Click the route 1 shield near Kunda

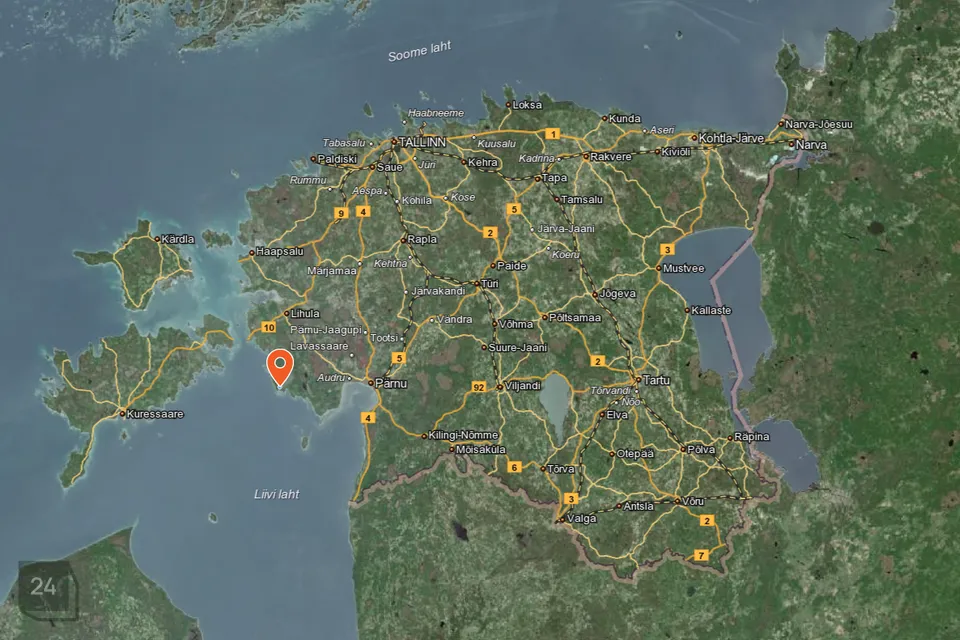click(x=552, y=133)
